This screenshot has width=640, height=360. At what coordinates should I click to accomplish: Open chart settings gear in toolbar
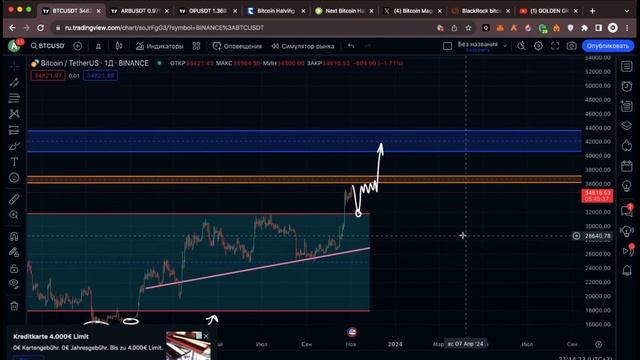click(x=538, y=46)
